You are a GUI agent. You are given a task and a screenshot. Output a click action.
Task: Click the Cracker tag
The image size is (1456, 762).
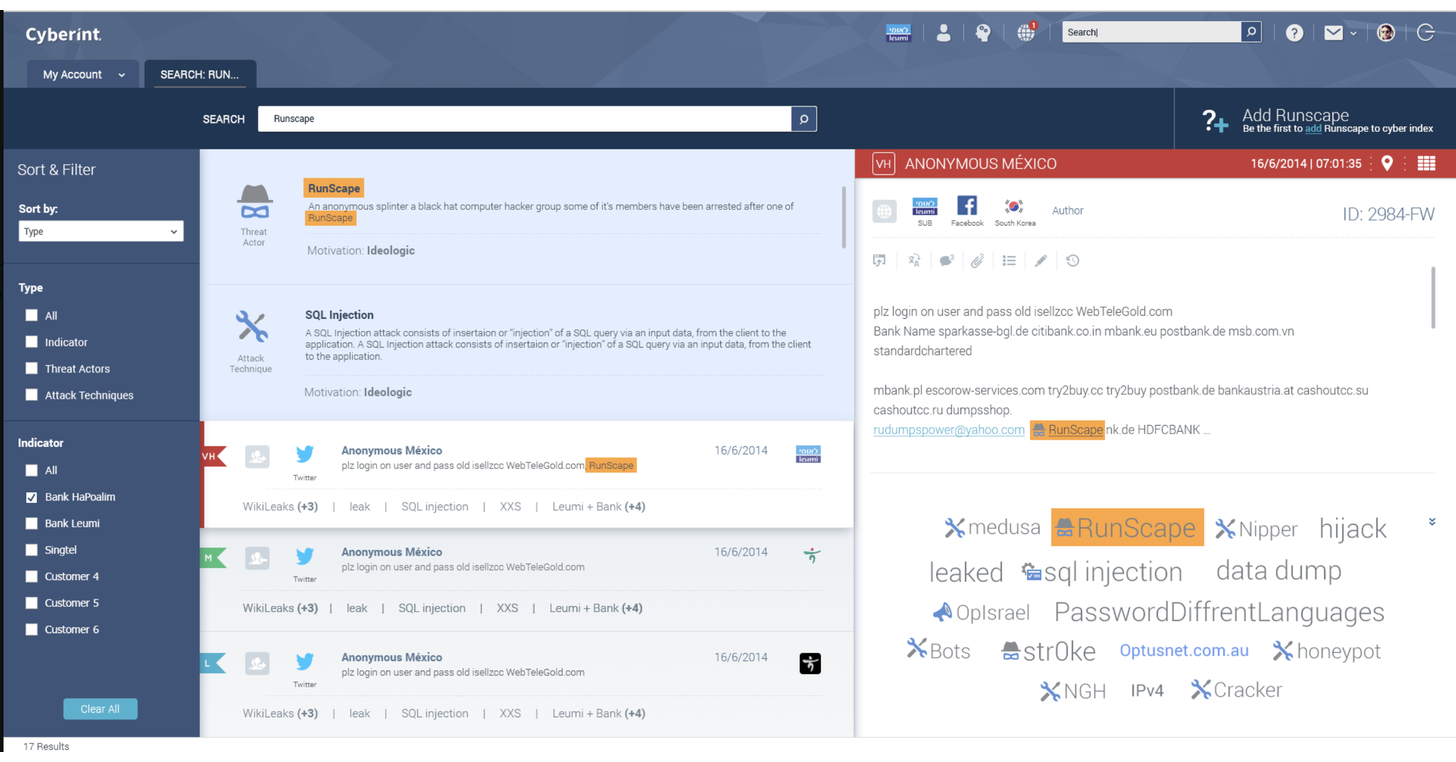pyautogui.click(x=1236, y=690)
